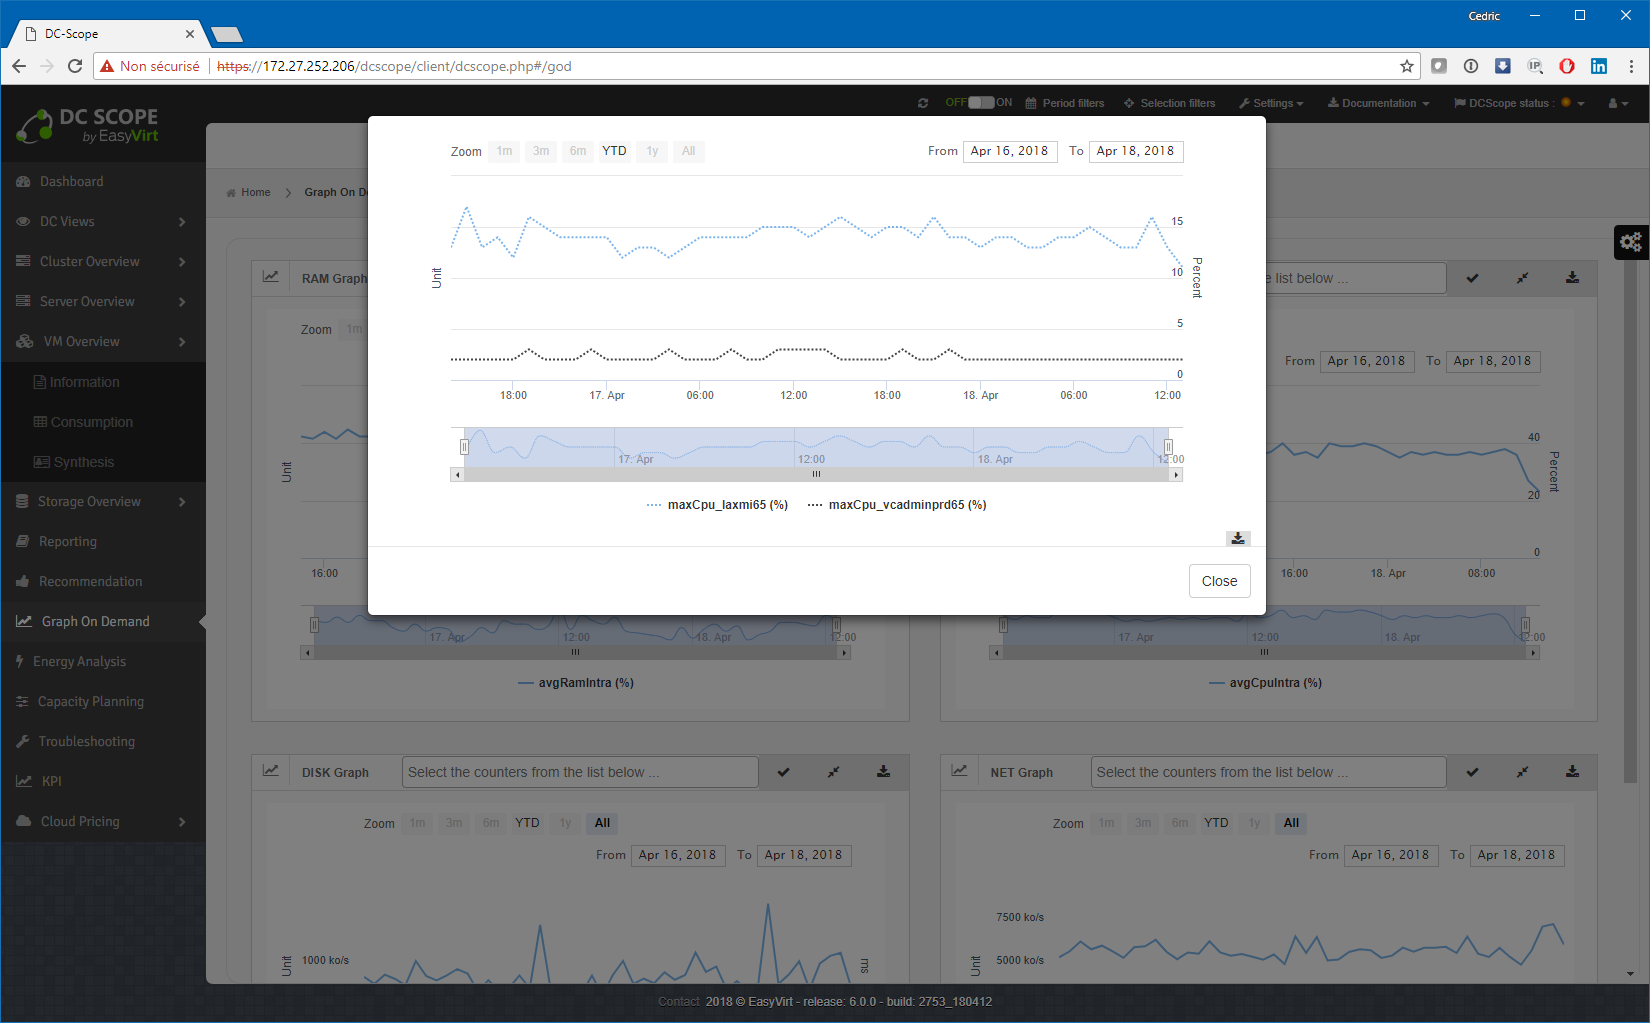Close the graph dialog
1650x1023 pixels.
1219,581
